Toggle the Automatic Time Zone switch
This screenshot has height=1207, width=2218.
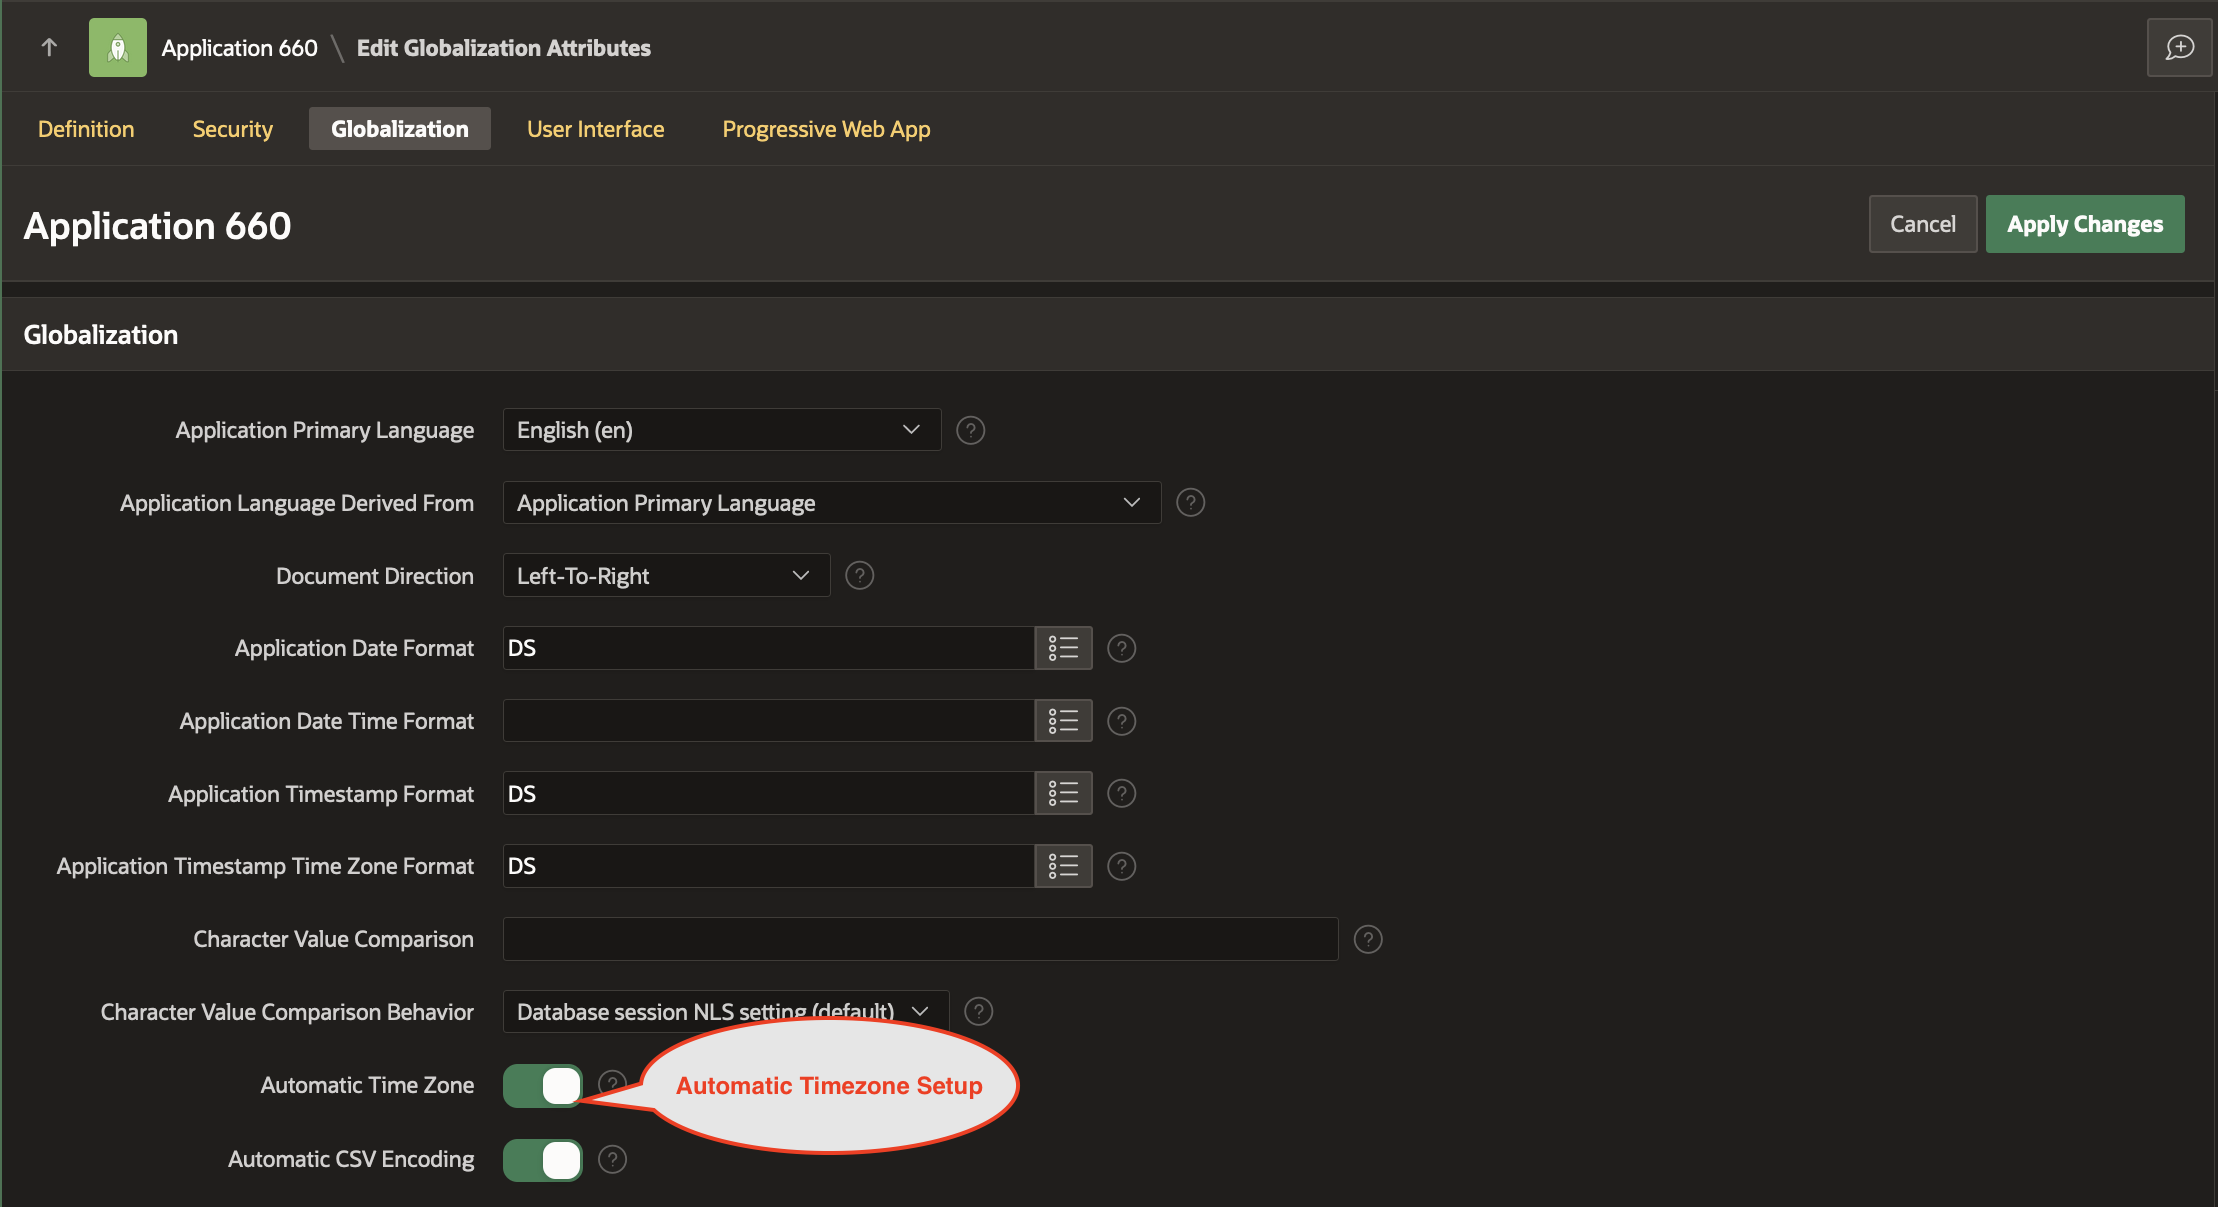543,1086
